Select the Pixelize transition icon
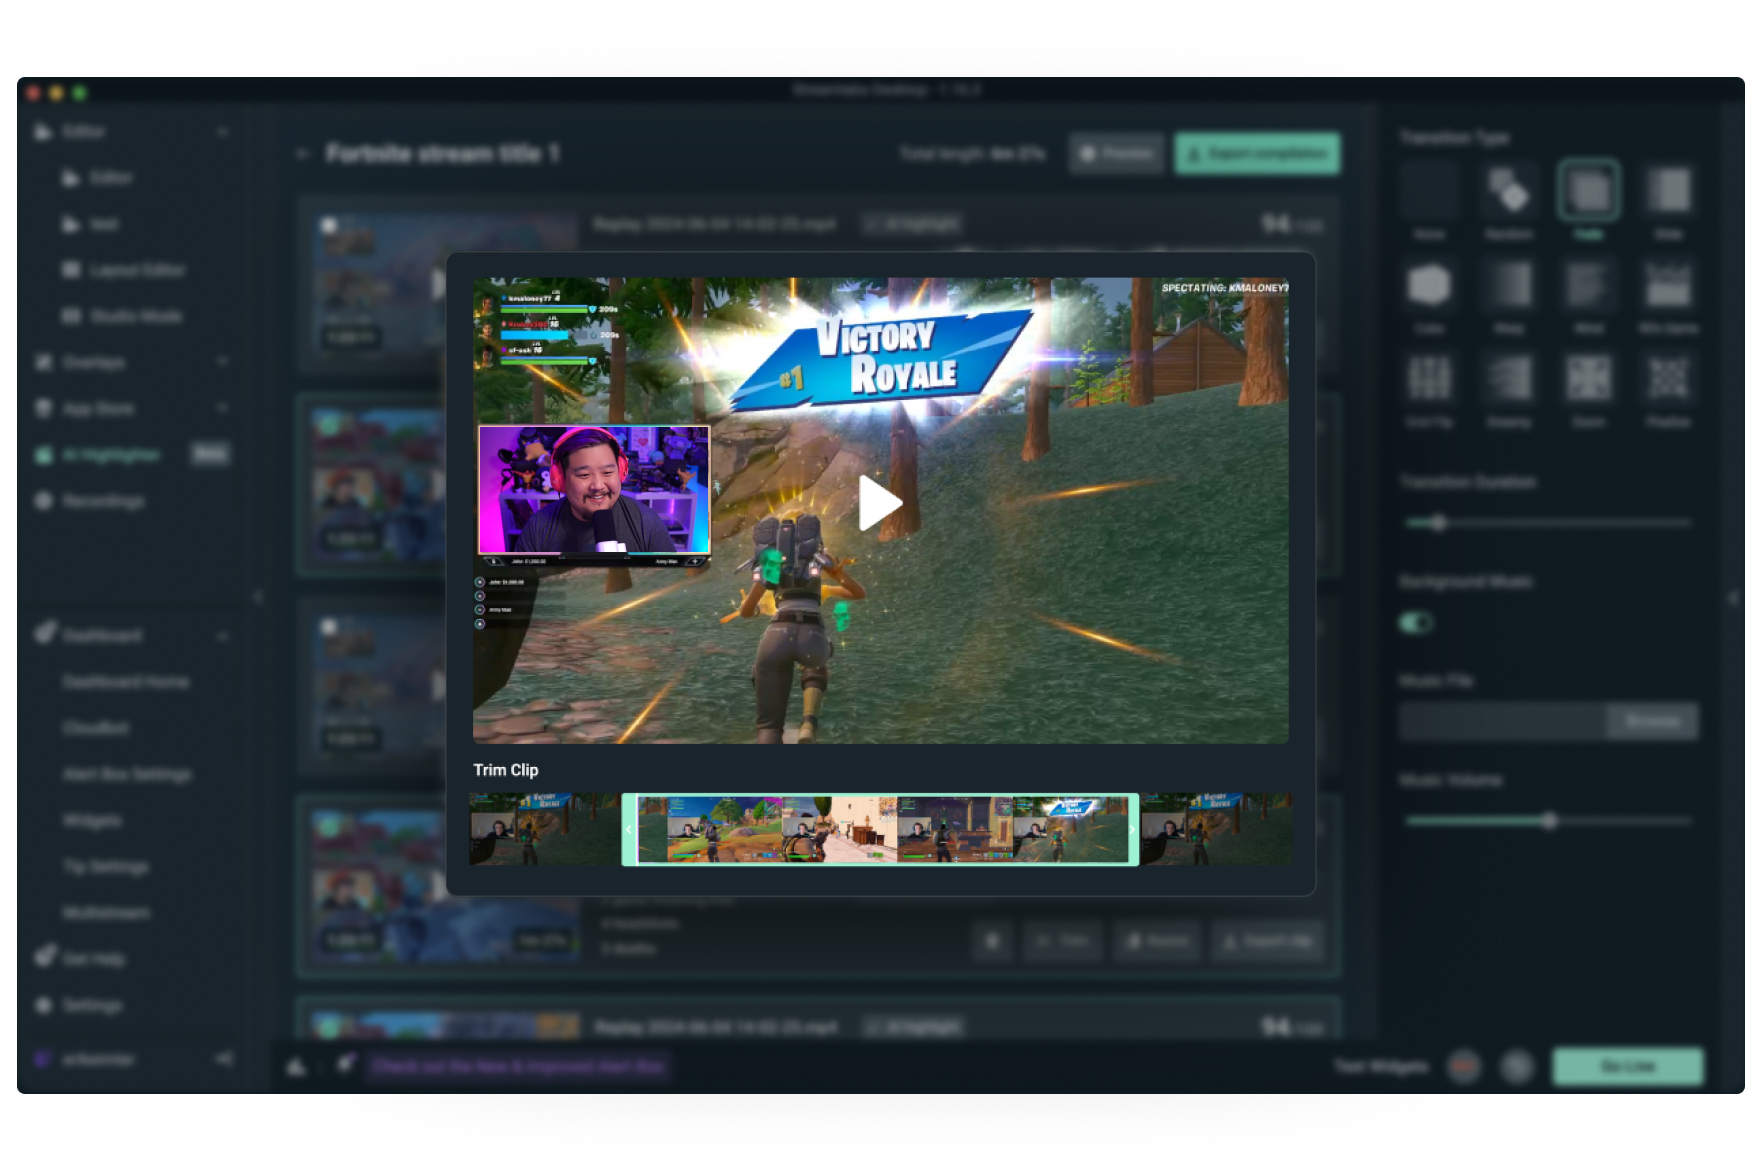Image resolution: width=1761 pixels, height=1171 pixels. [x=1669, y=378]
